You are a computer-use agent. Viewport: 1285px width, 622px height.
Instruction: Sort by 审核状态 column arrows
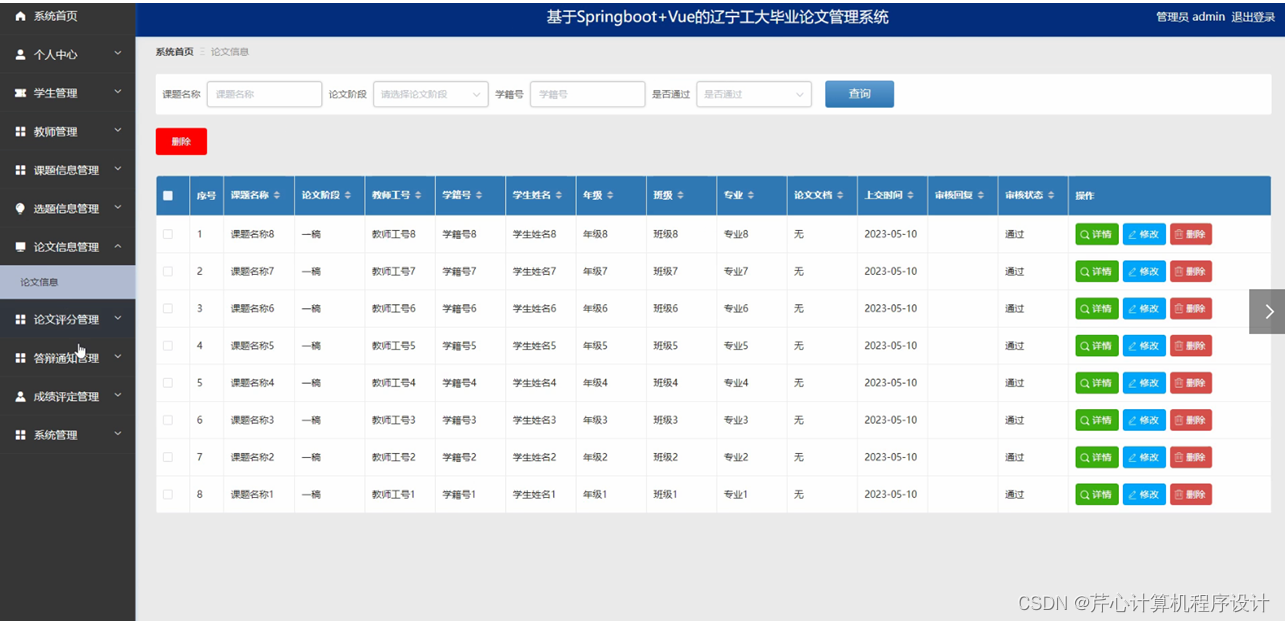pyautogui.click(x=1051, y=195)
